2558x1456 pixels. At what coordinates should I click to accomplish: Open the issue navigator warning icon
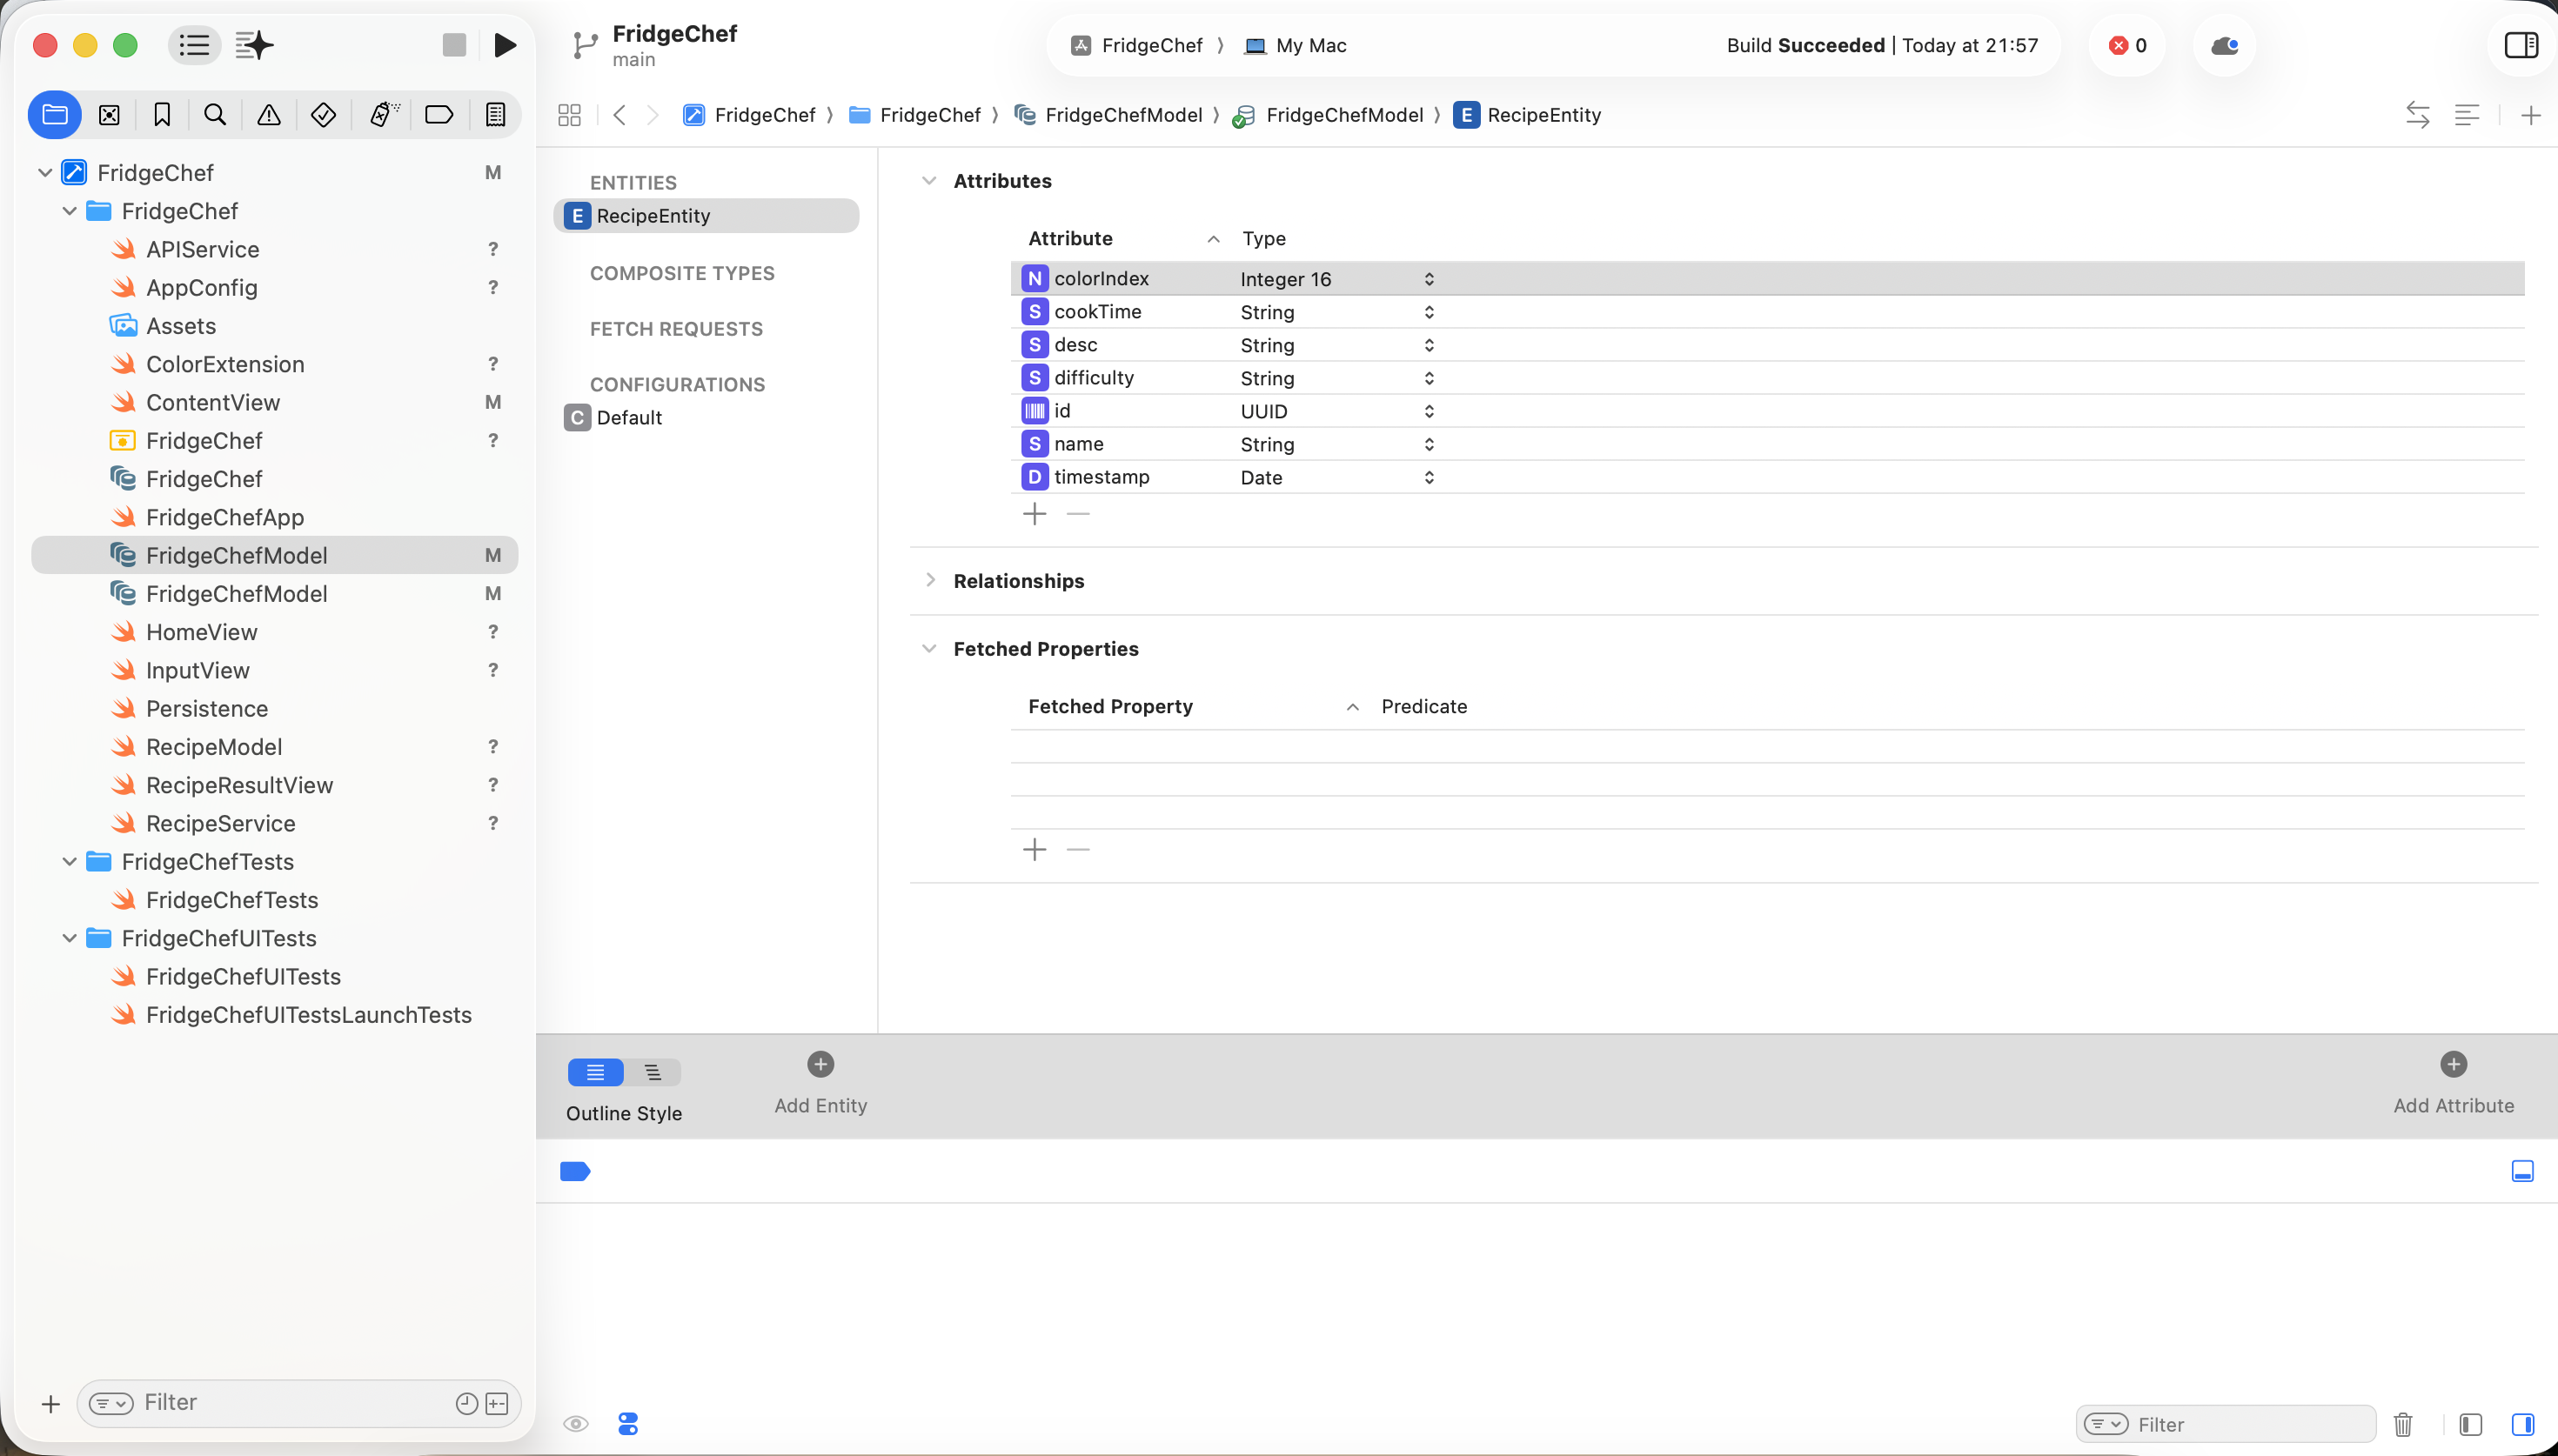tap(269, 115)
